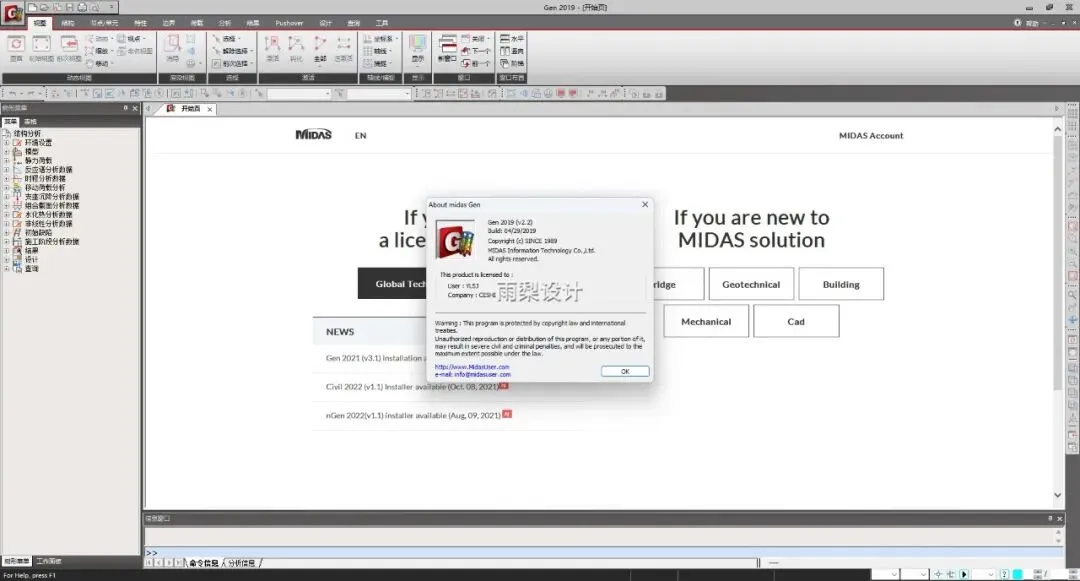1080x581 pixels.
Task: Click Open file icon in quick access toolbar
Action: pyautogui.click(x=45, y=7)
